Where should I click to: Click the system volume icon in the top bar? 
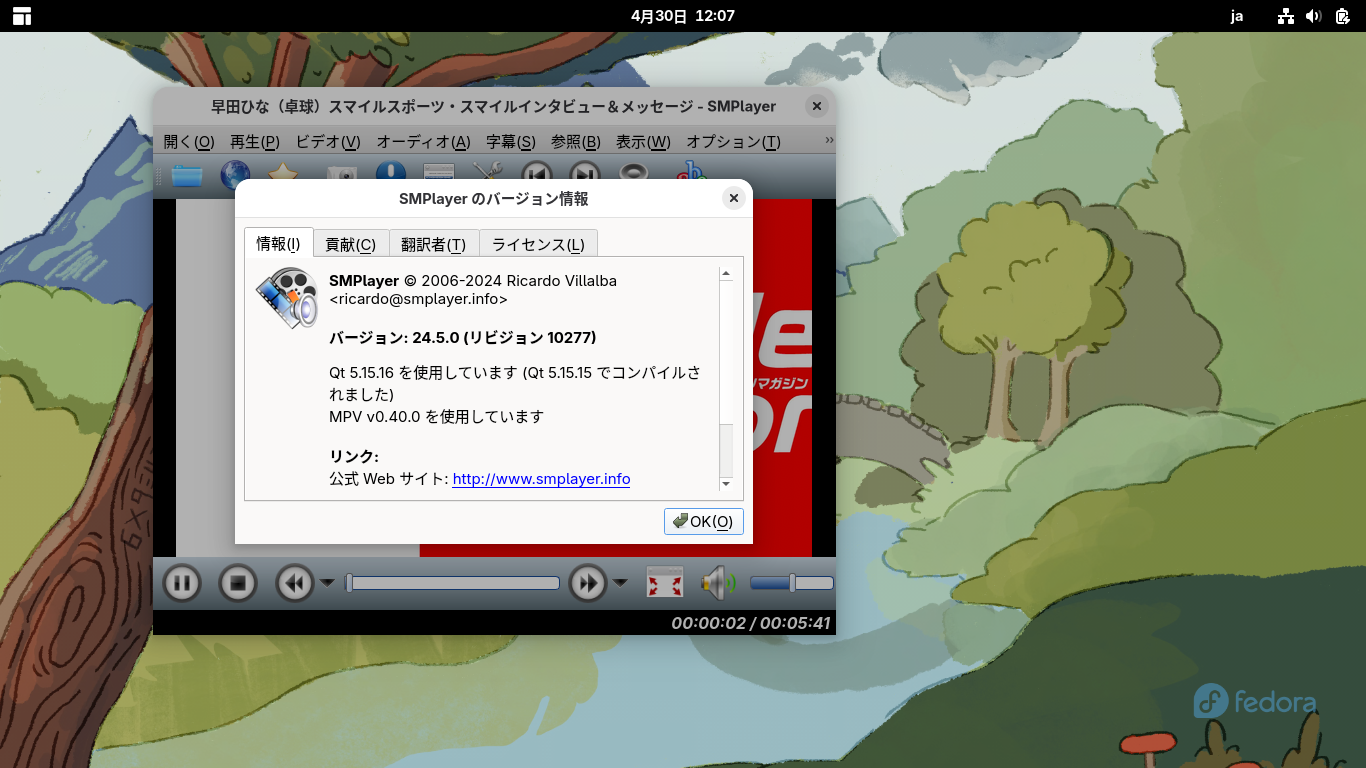(x=1313, y=16)
